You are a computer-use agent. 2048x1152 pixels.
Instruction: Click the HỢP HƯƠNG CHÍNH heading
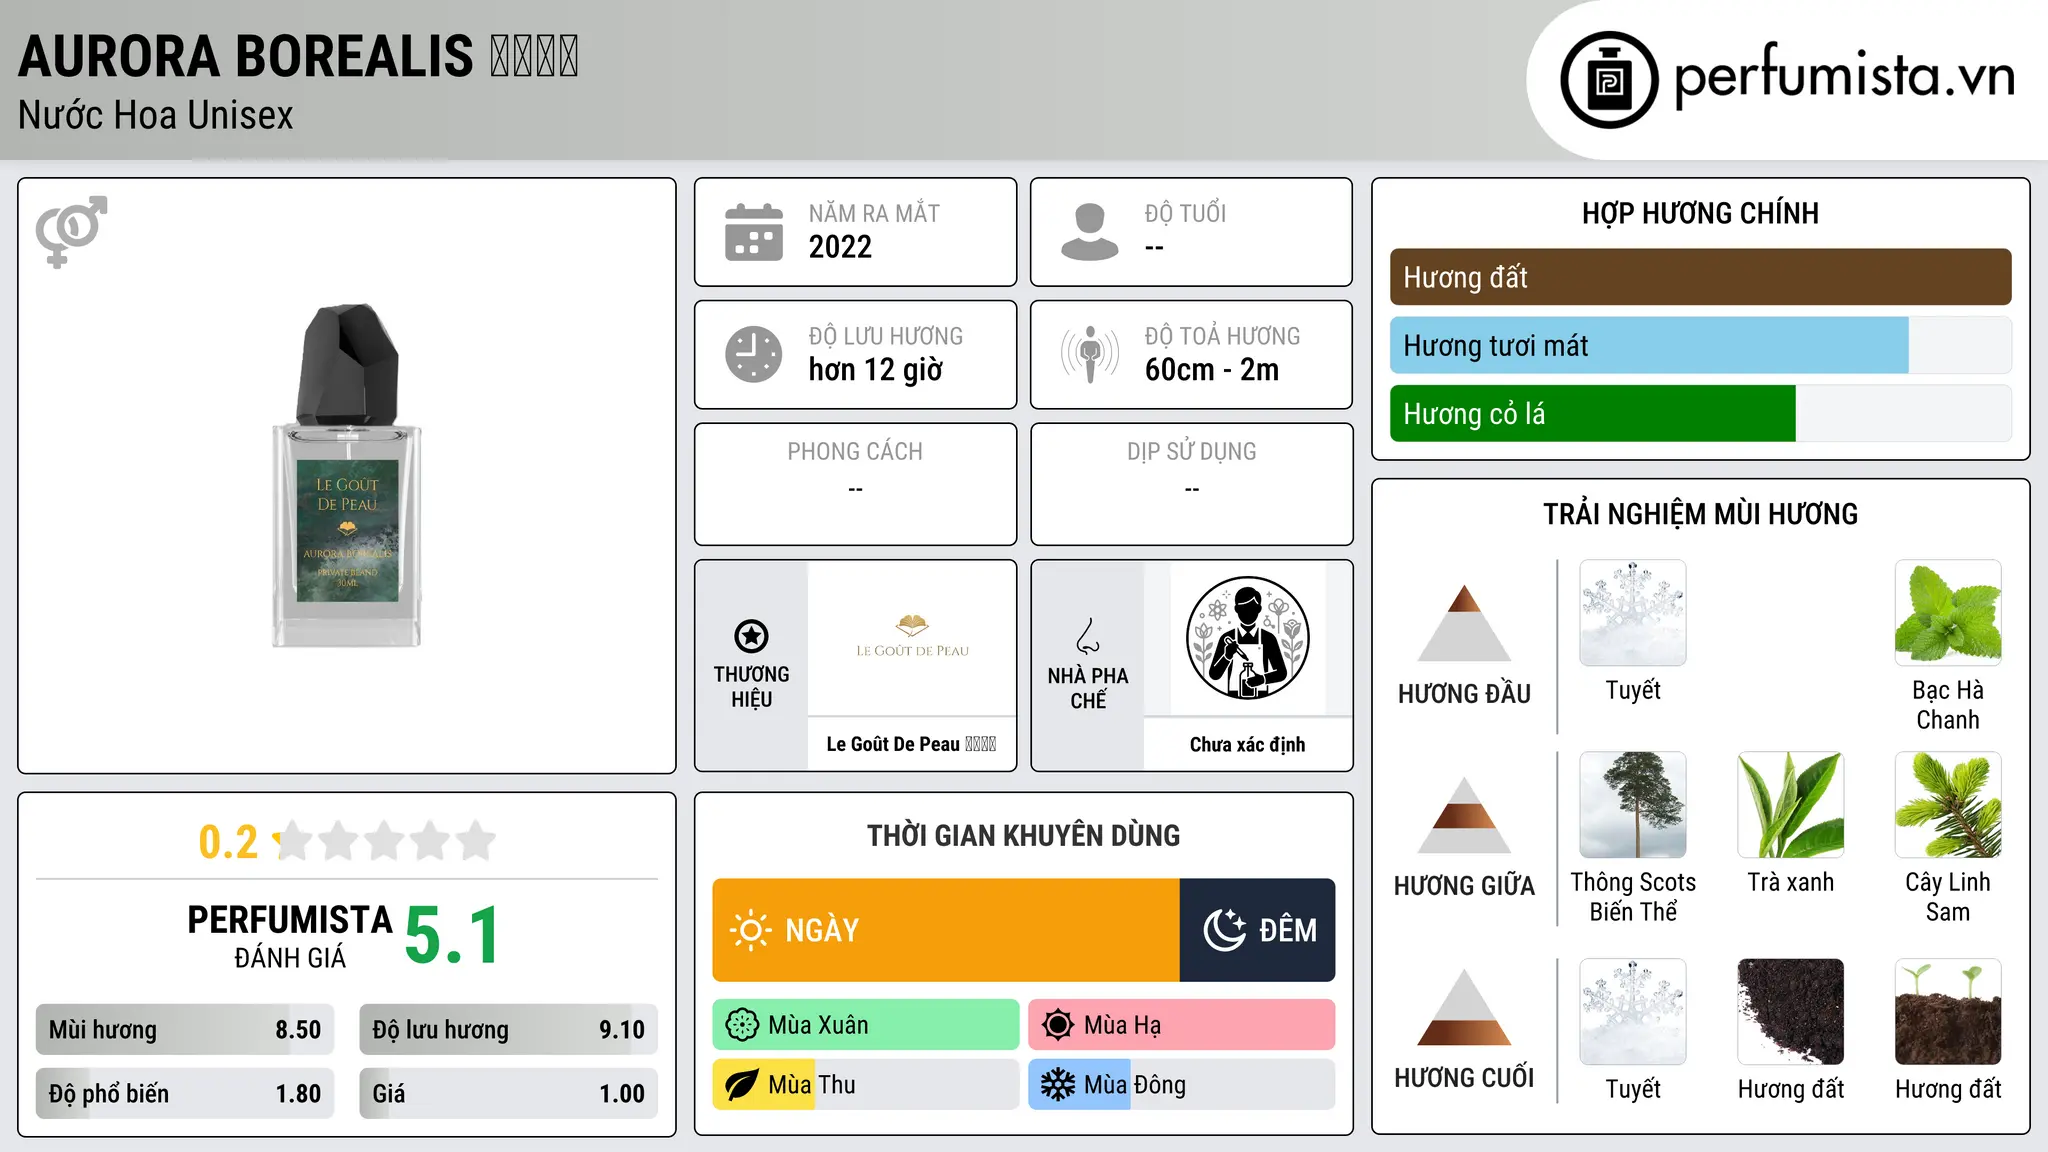(x=1700, y=213)
